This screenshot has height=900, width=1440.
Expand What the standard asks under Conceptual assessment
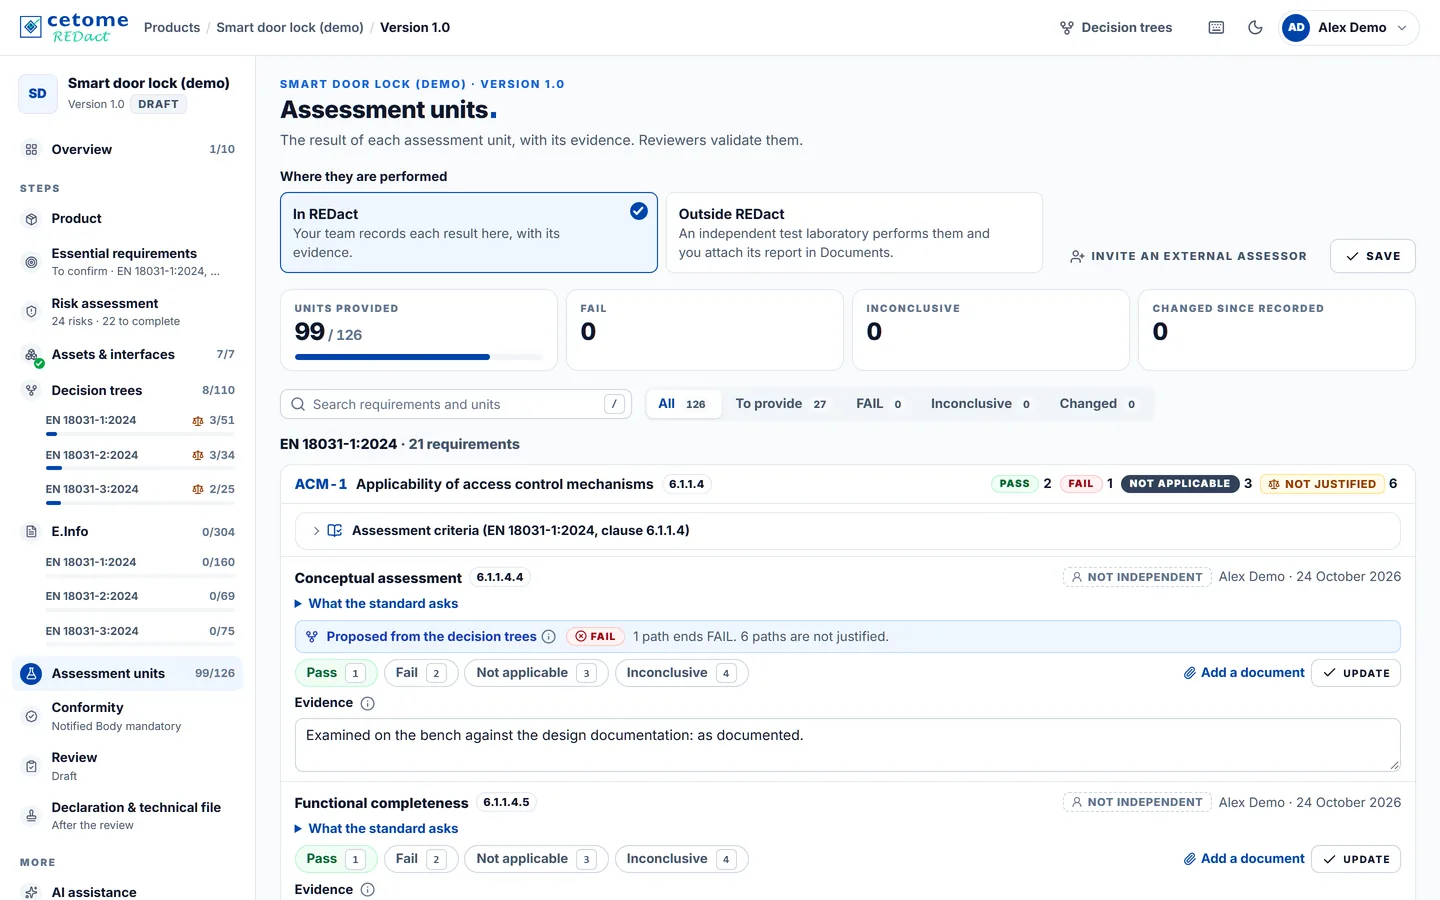377,604
